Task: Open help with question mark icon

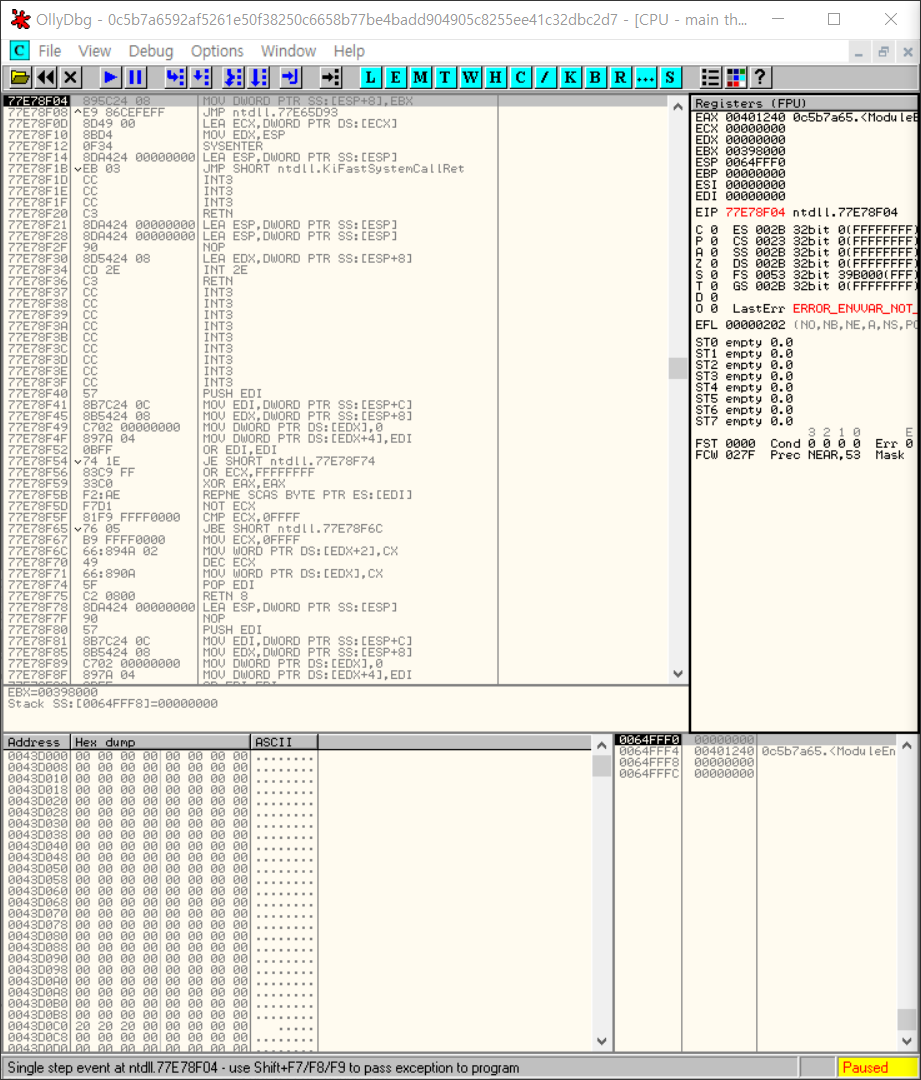Action: pos(760,77)
